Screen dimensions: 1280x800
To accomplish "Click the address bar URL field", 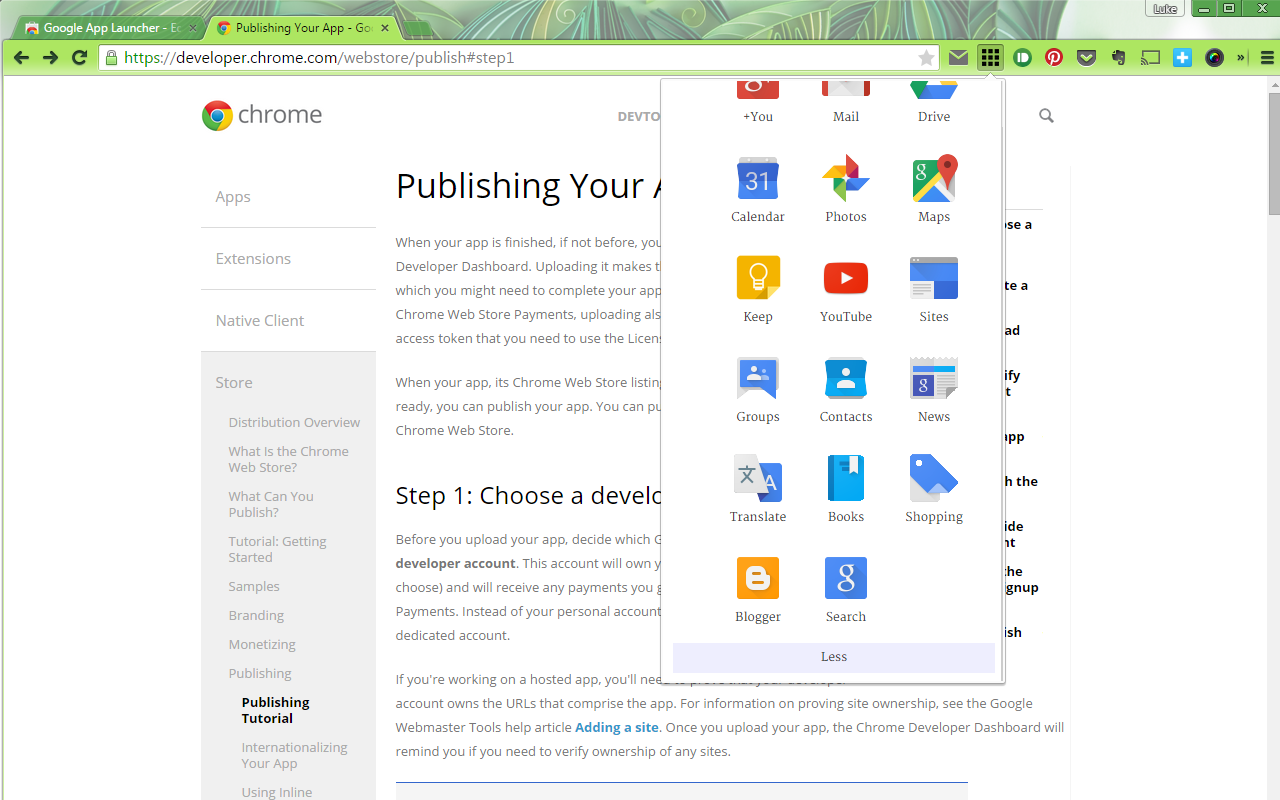I will 520,58.
